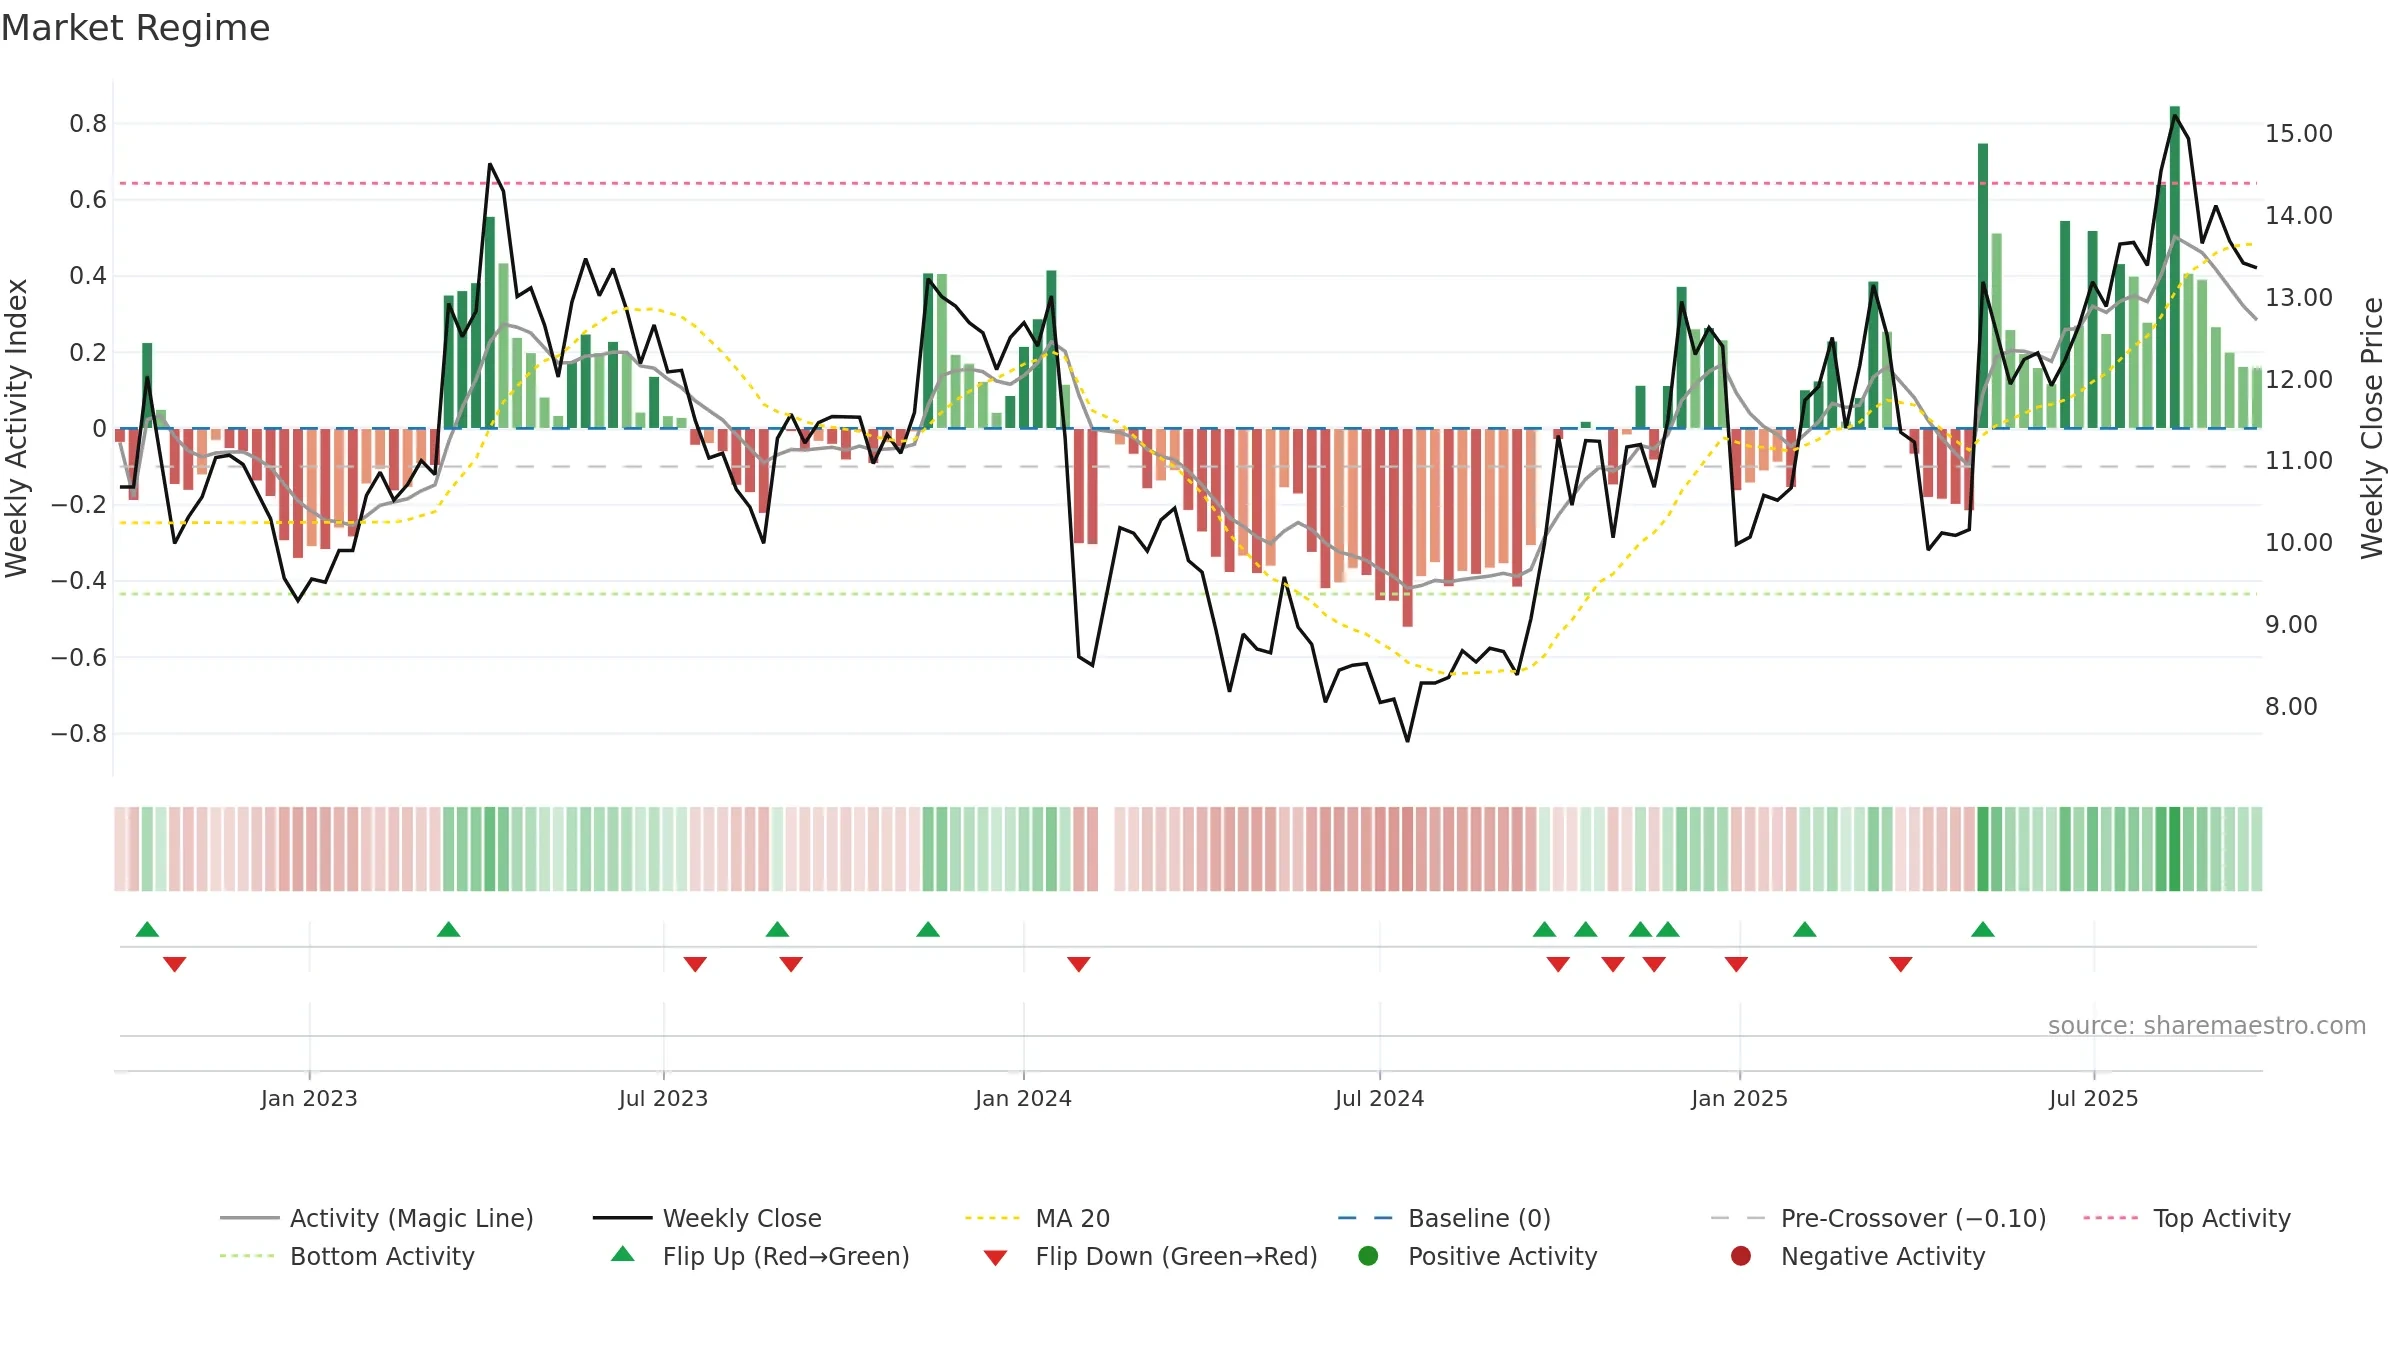Click the first green flip-up marker before Jan 2023

147,929
